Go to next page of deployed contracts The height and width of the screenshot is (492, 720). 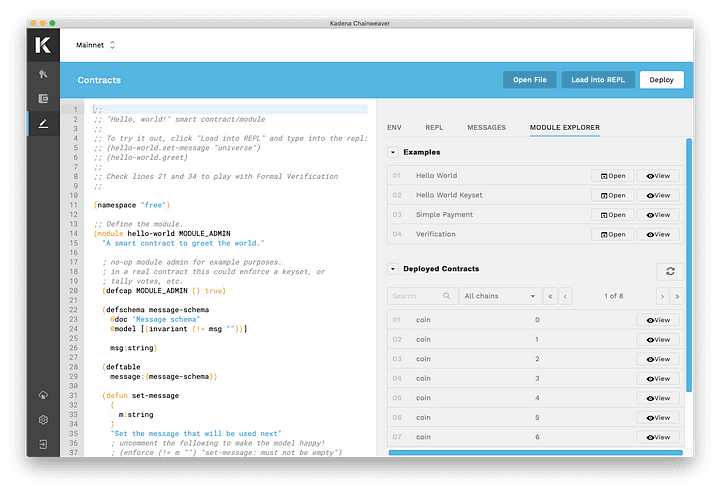point(662,296)
